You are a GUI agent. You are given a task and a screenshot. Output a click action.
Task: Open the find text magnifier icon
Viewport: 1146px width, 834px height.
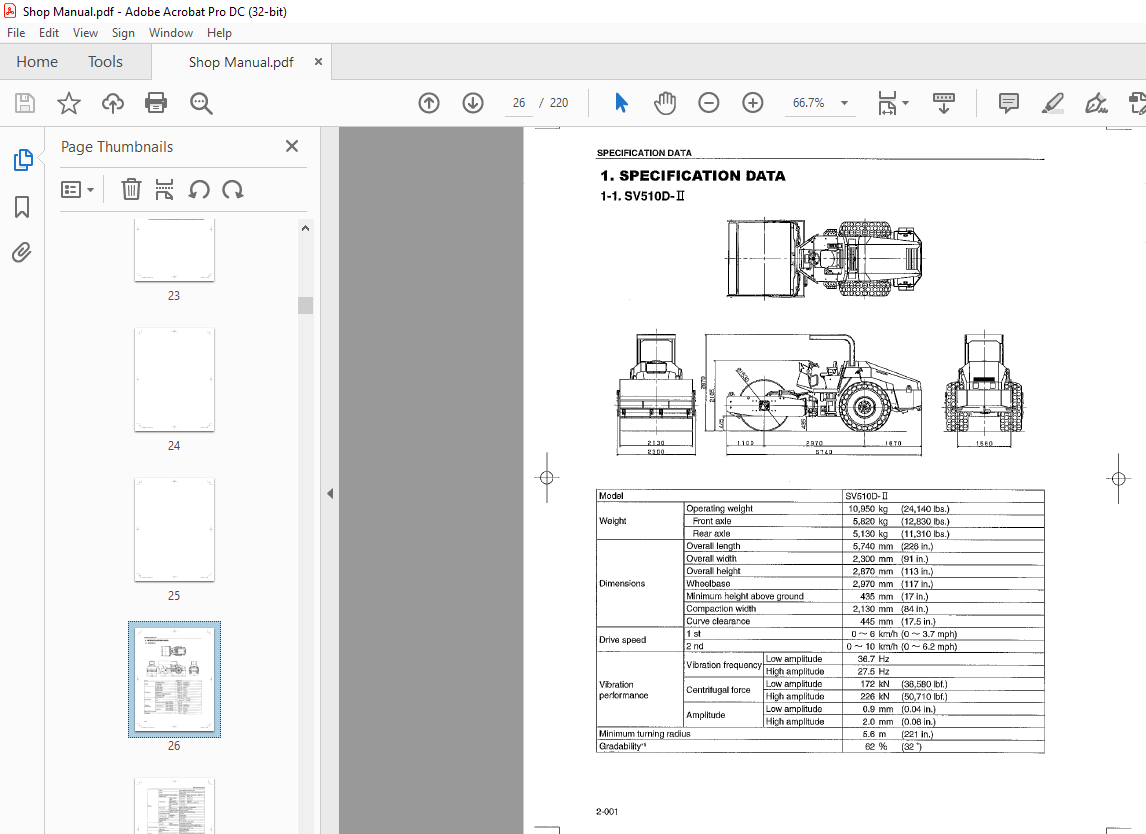[x=201, y=103]
